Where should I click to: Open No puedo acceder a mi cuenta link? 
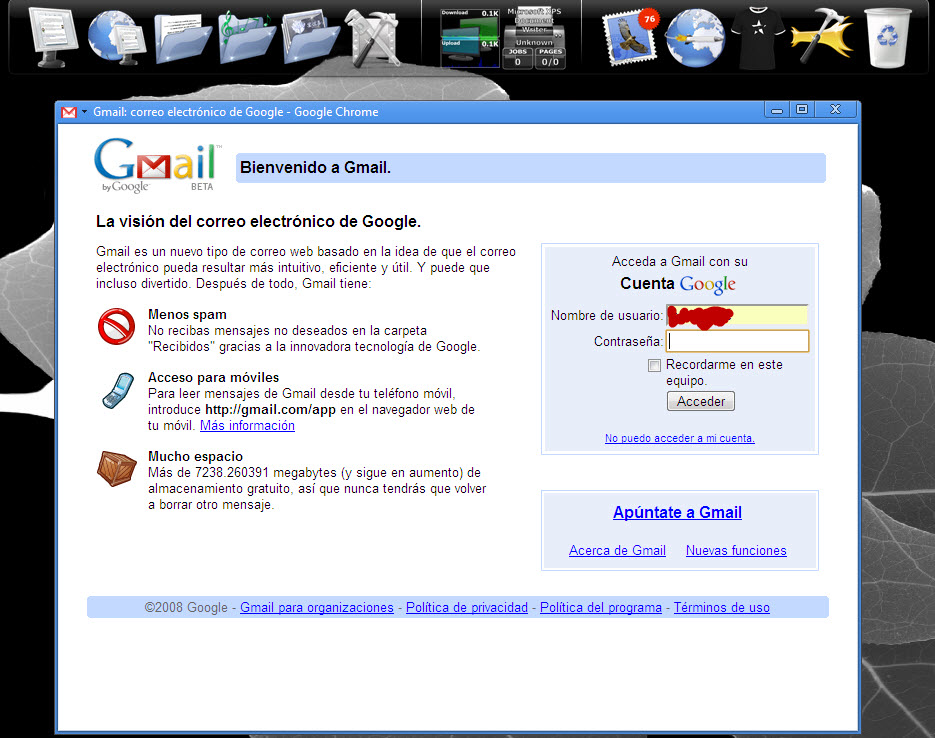680,438
